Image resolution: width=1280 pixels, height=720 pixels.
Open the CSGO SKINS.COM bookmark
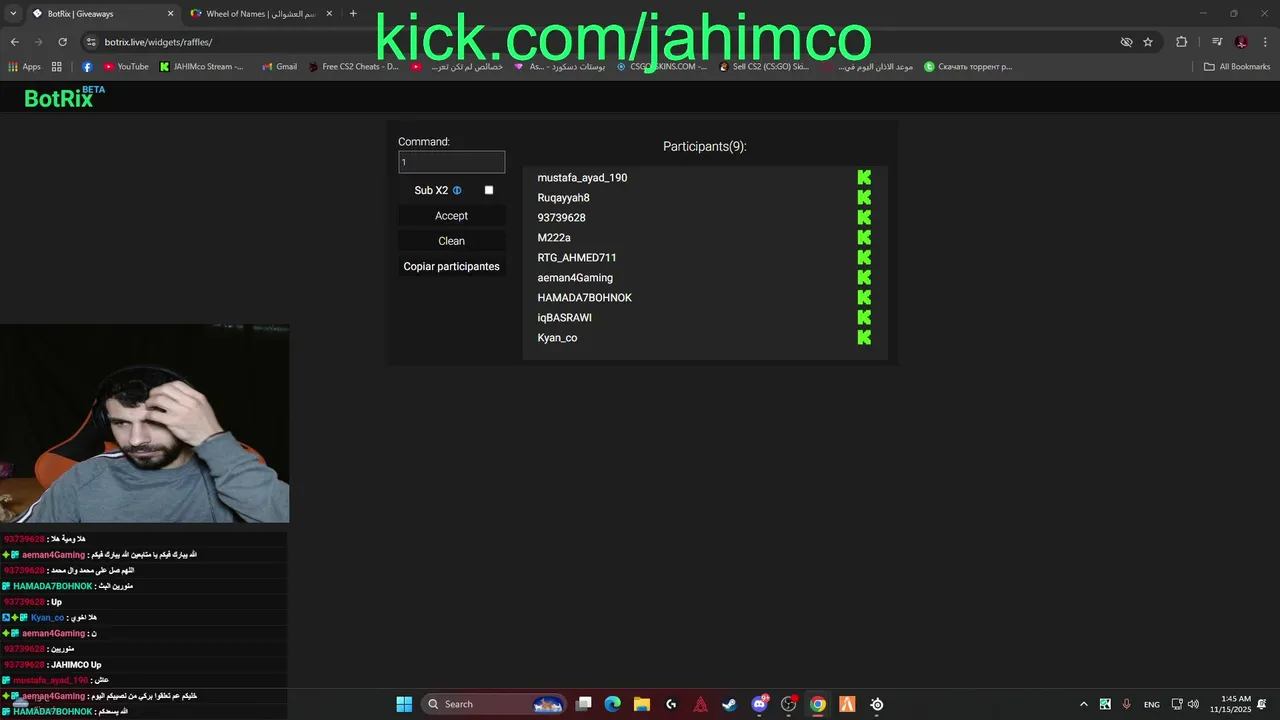661,67
